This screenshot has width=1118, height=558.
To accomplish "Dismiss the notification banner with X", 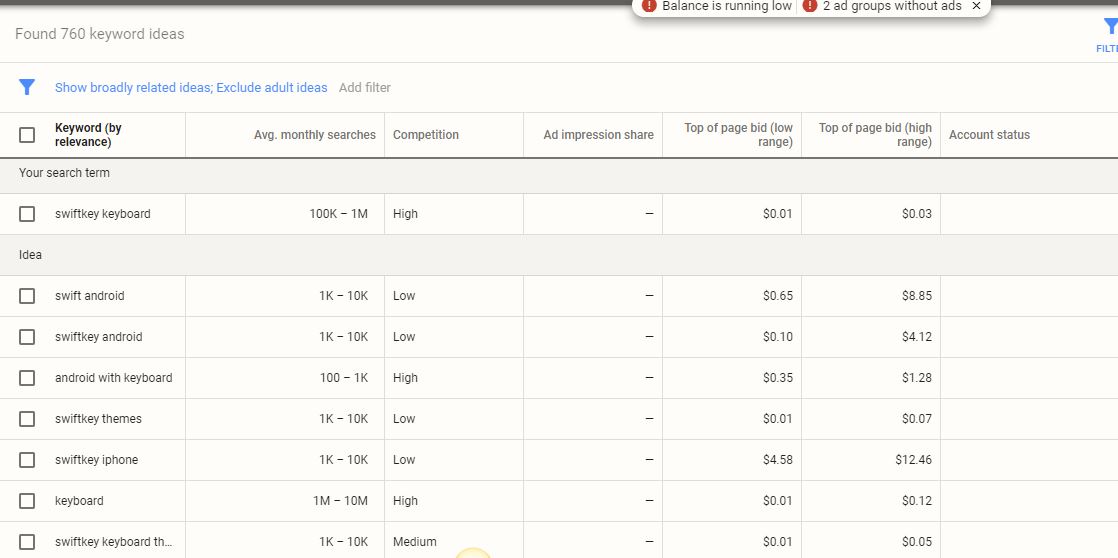I will click(x=977, y=6).
